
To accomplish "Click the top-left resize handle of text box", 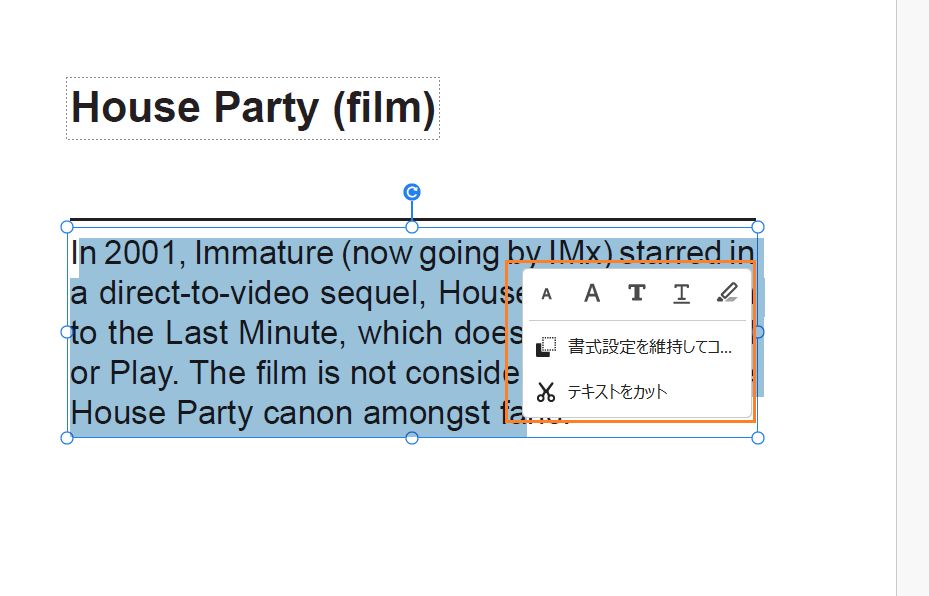I will pos(67,227).
